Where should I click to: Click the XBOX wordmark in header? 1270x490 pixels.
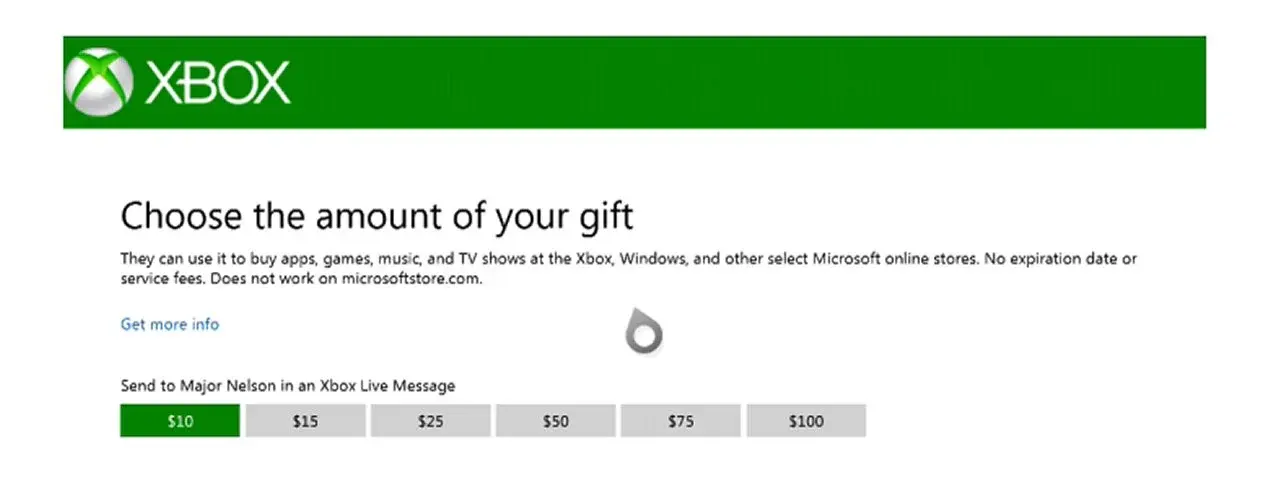click(218, 83)
